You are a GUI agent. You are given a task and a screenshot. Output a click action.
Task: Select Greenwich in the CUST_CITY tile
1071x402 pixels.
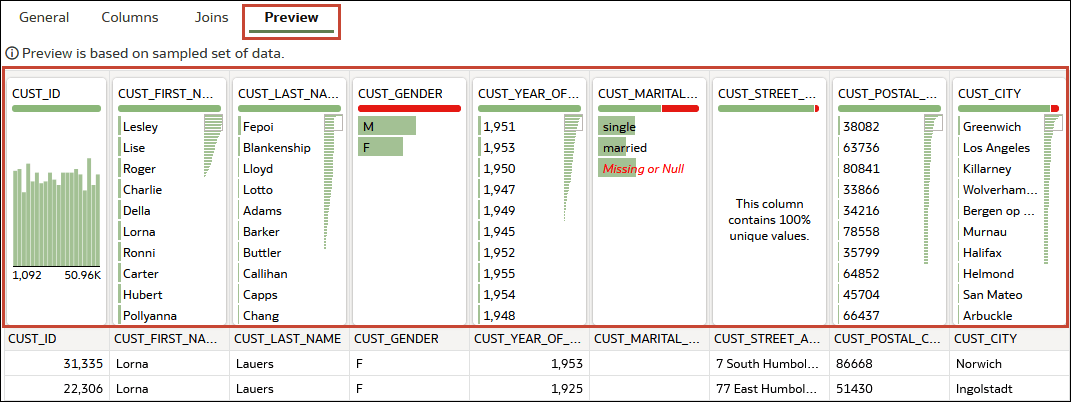(x=992, y=126)
